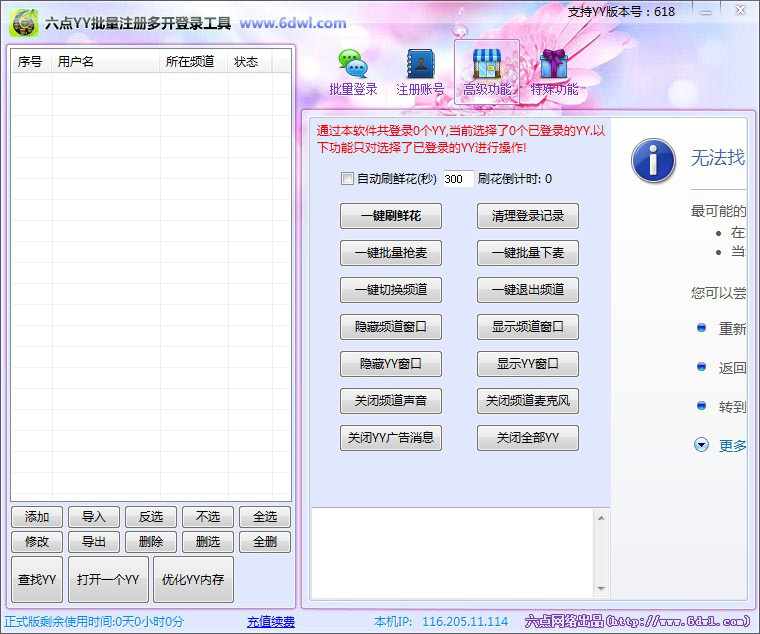Click the 添加 button
760x634 pixels.
(x=37, y=517)
